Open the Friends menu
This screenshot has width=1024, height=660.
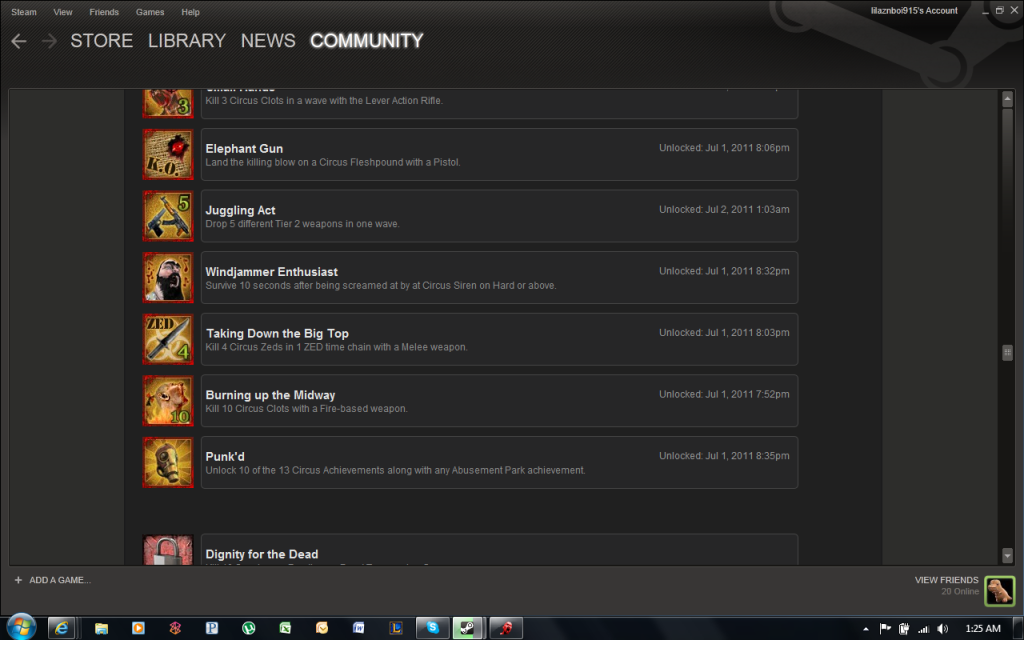pos(104,12)
